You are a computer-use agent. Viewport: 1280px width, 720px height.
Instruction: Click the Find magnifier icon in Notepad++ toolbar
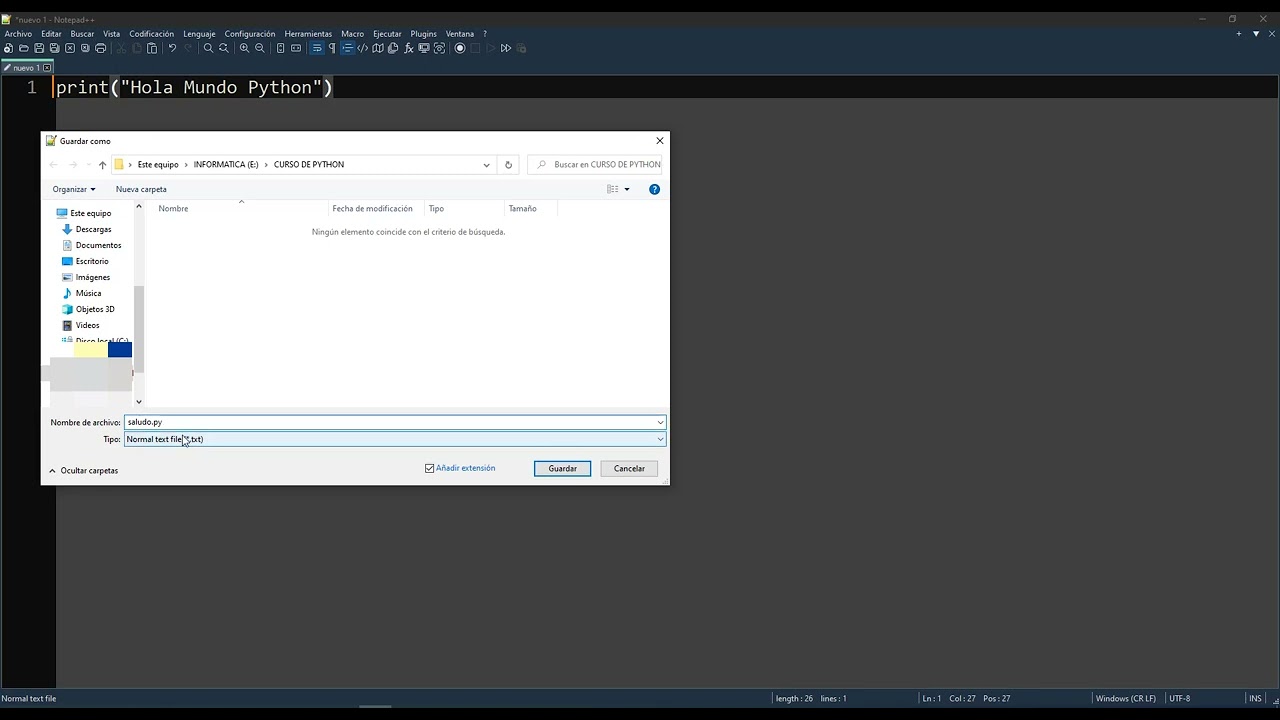click(x=208, y=48)
